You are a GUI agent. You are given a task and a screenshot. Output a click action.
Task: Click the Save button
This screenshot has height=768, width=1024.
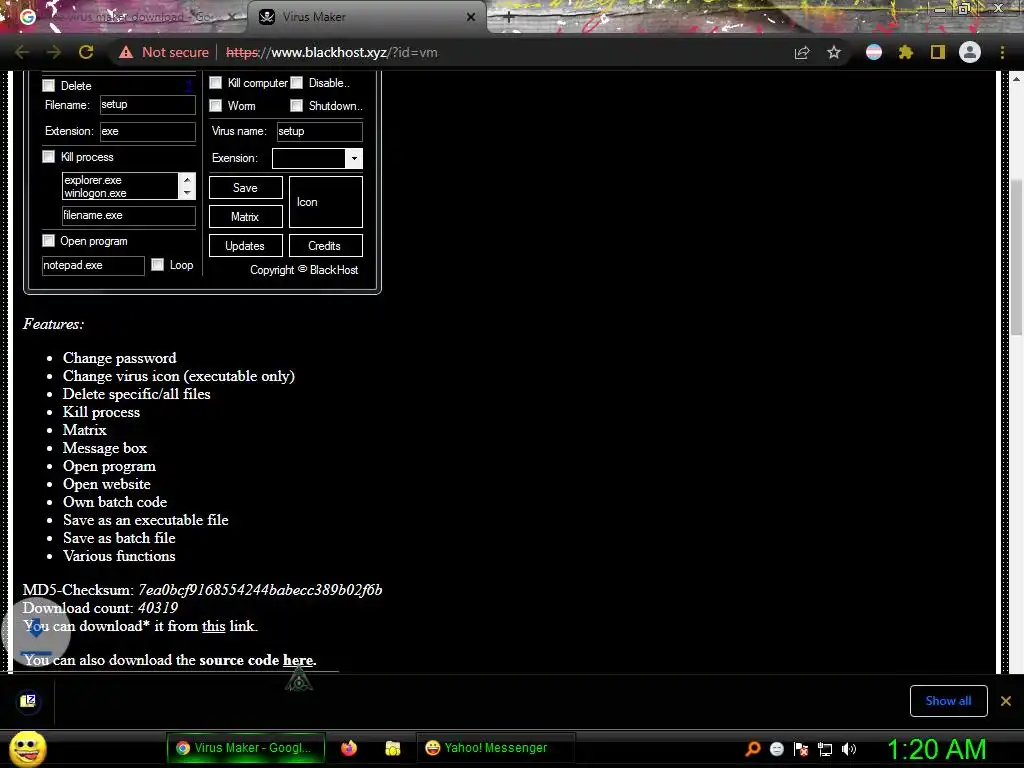coord(246,187)
